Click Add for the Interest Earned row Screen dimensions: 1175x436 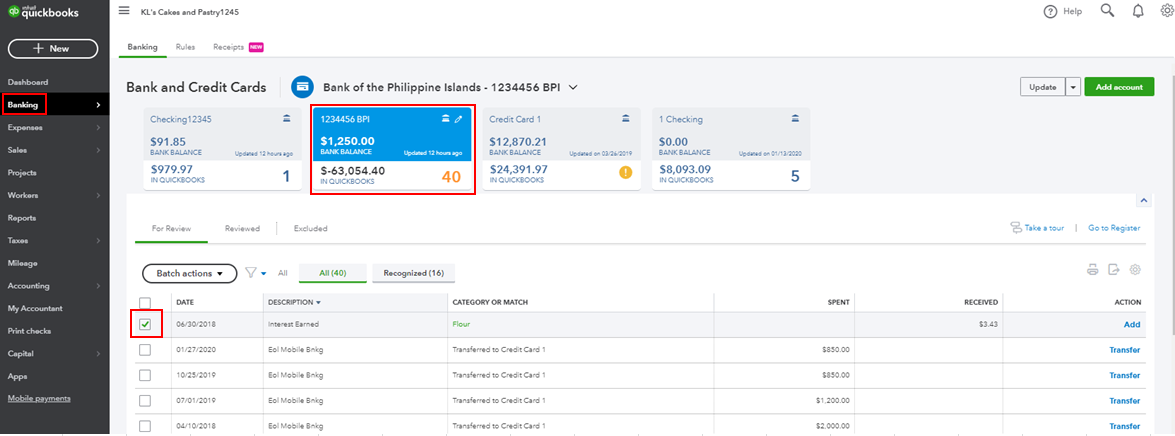pos(1132,324)
